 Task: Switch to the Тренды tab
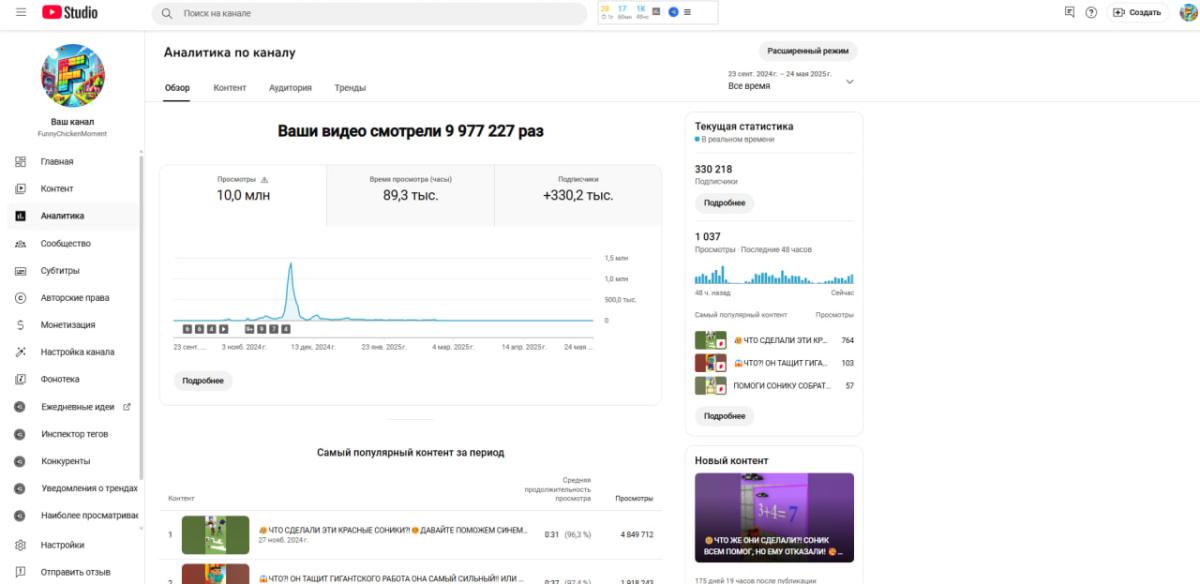pyautogui.click(x=350, y=88)
